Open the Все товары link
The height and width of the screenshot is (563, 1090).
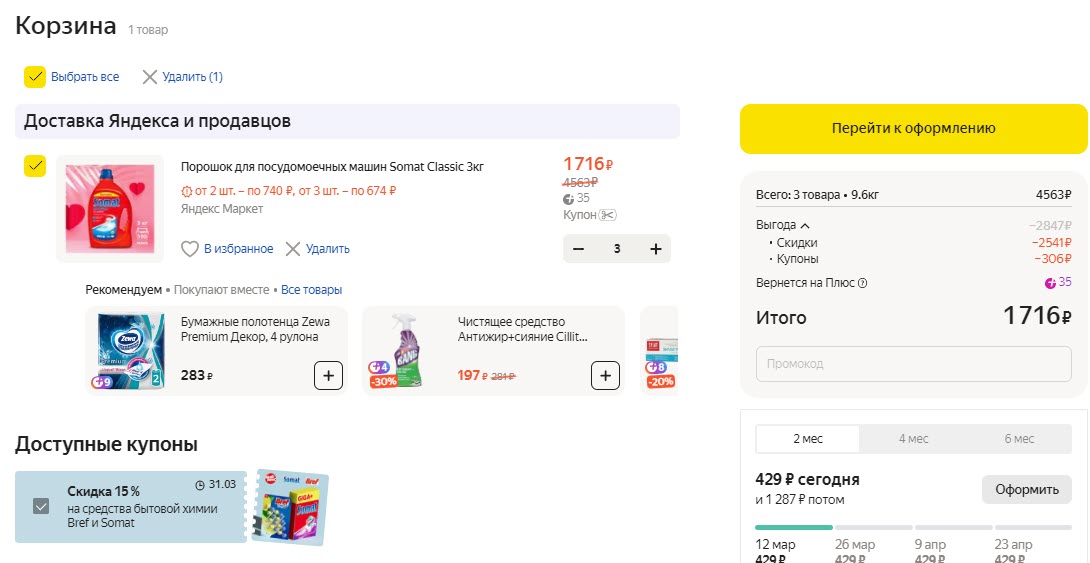pyautogui.click(x=311, y=290)
